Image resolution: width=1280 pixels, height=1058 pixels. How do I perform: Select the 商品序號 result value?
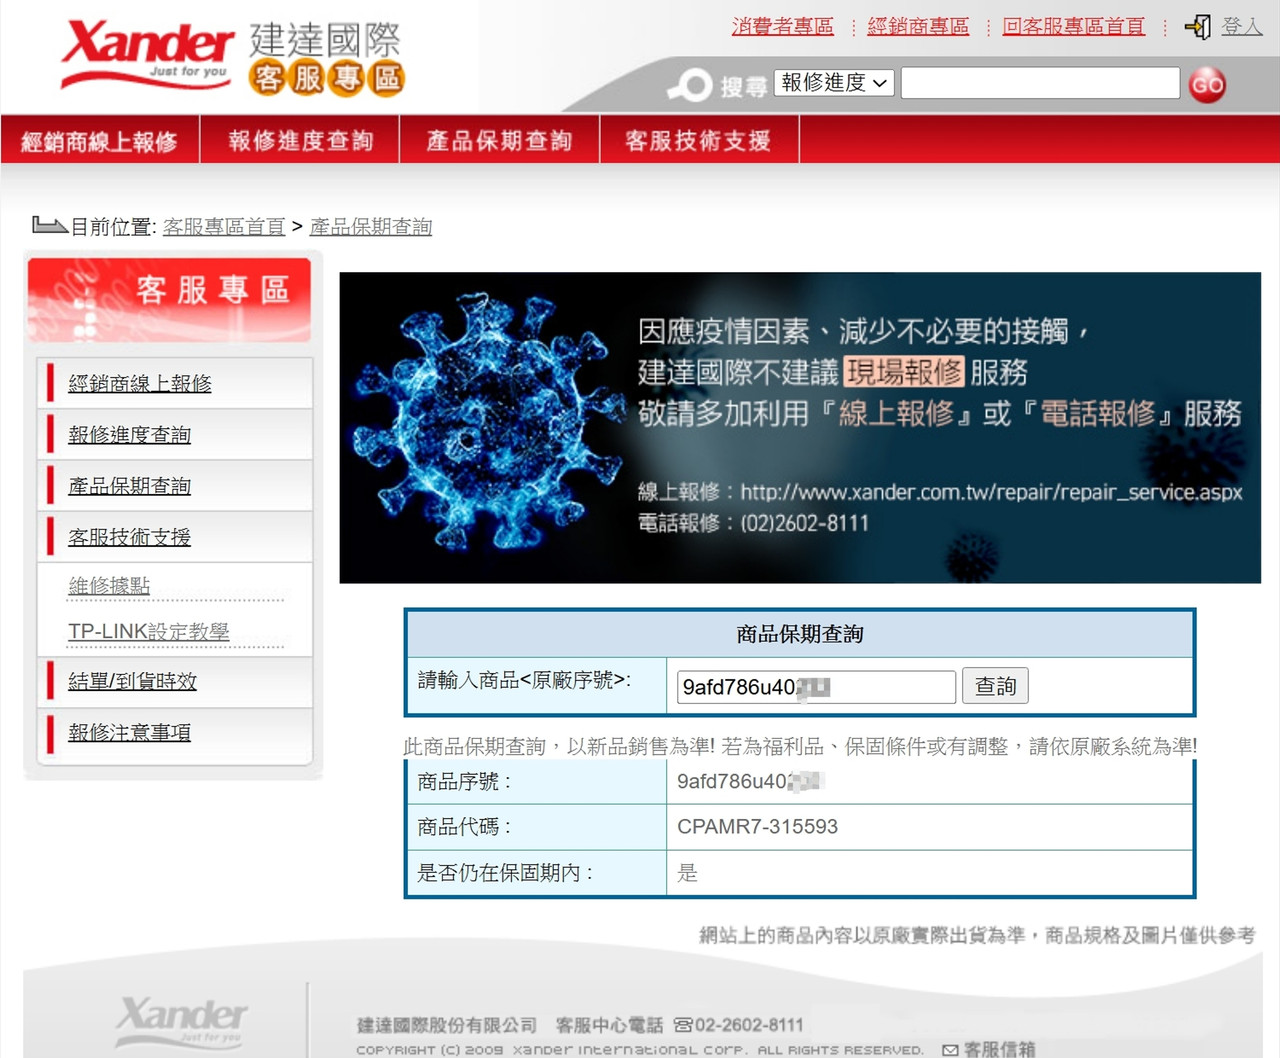[x=750, y=781]
